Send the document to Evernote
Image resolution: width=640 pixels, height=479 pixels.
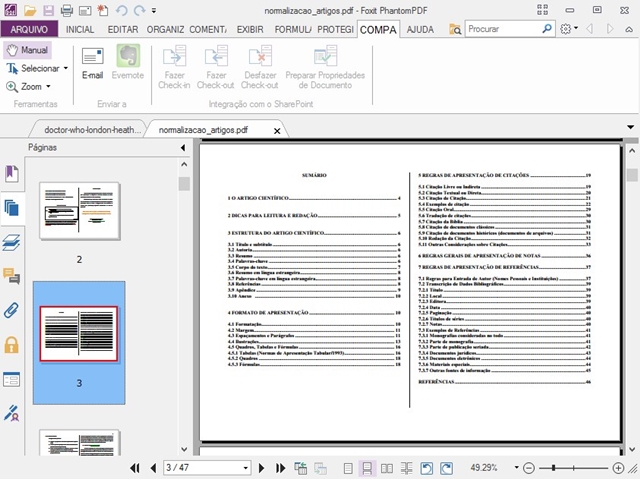pyautogui.click(x=128, y=63)
